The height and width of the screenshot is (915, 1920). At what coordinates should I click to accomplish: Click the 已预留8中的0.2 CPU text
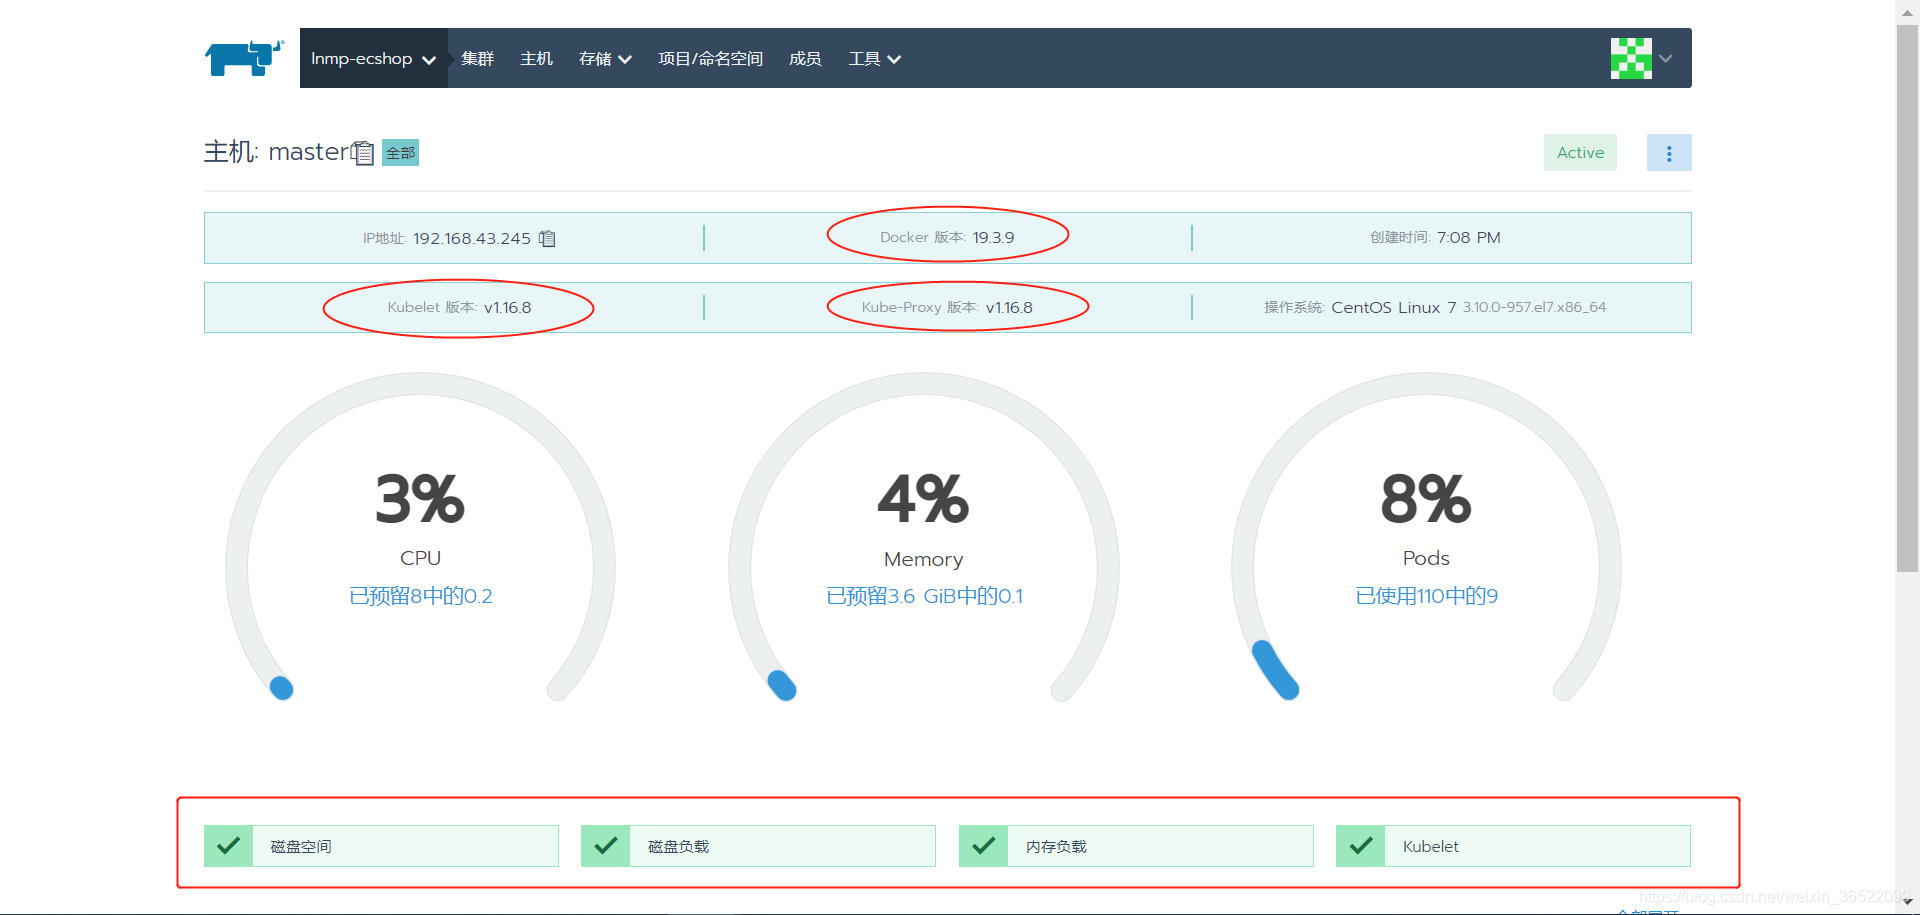click(x=420, y=596)
